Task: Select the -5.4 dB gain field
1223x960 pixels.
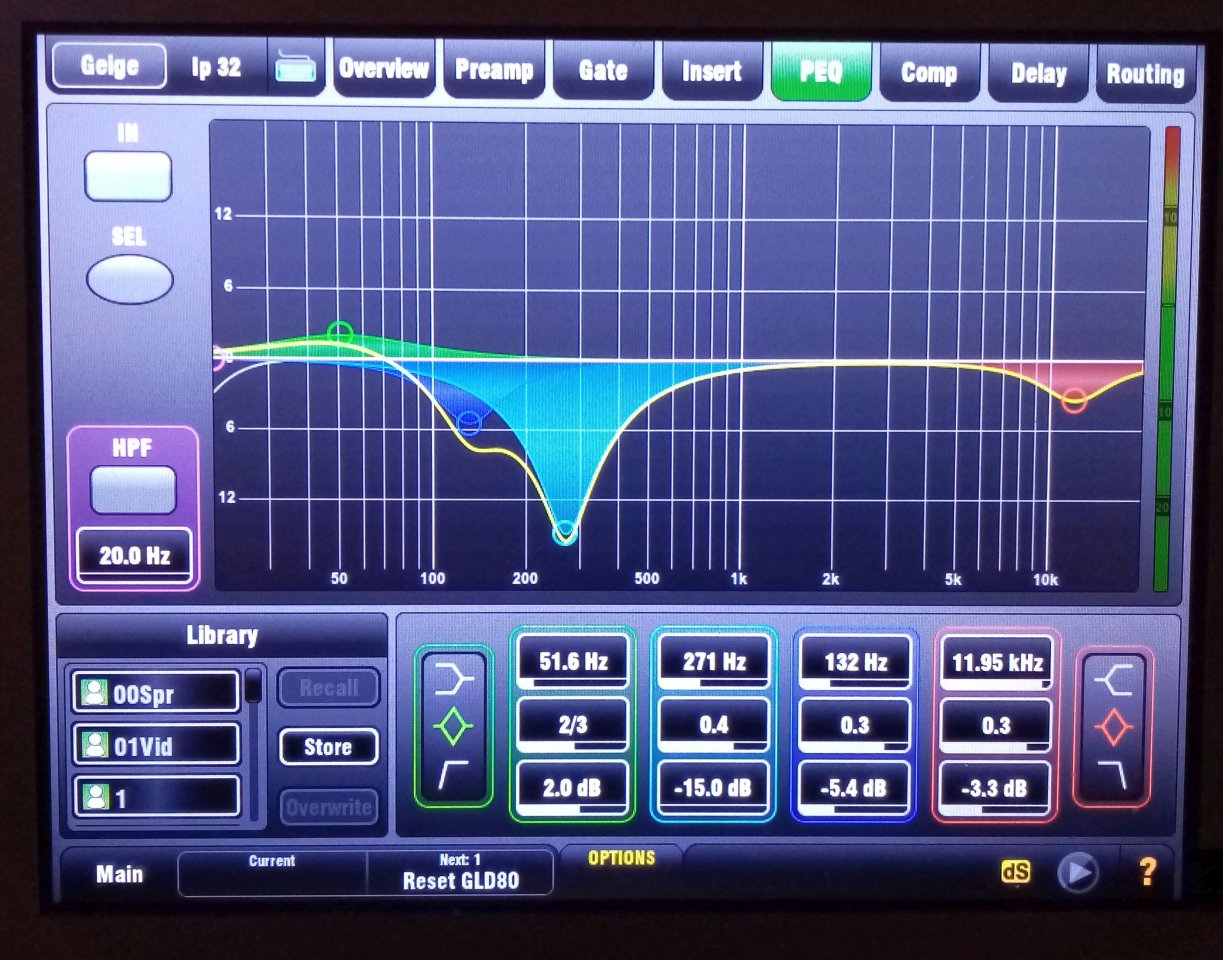Action: point(855,788)
